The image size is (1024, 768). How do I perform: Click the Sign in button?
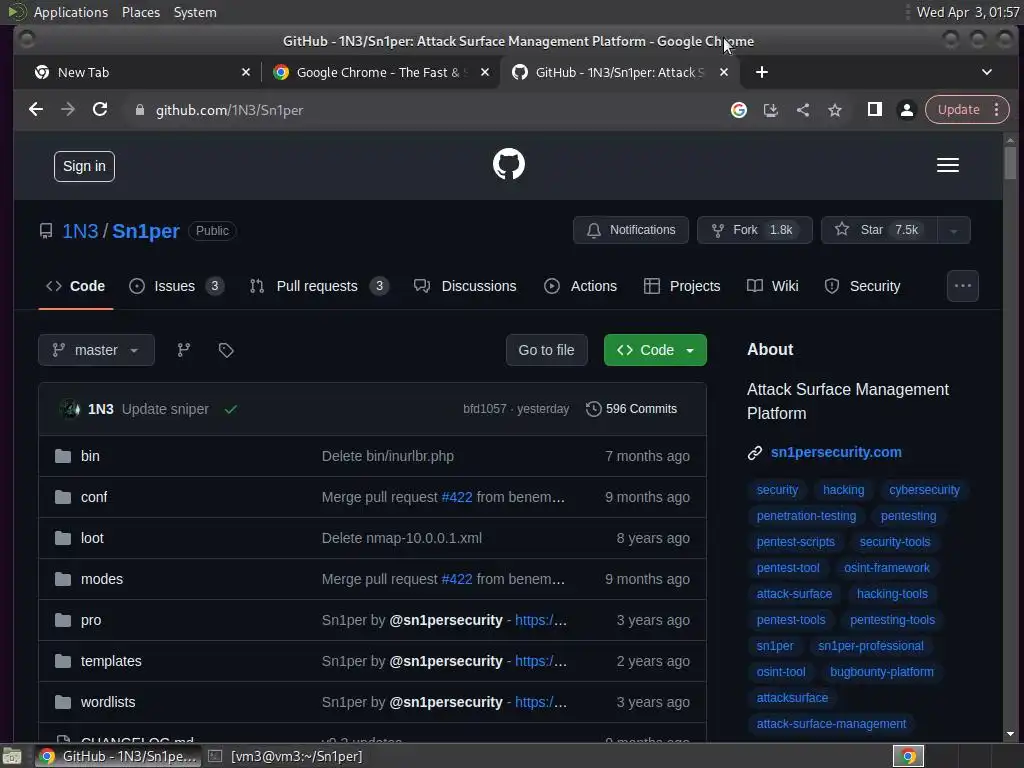[84, 167]
